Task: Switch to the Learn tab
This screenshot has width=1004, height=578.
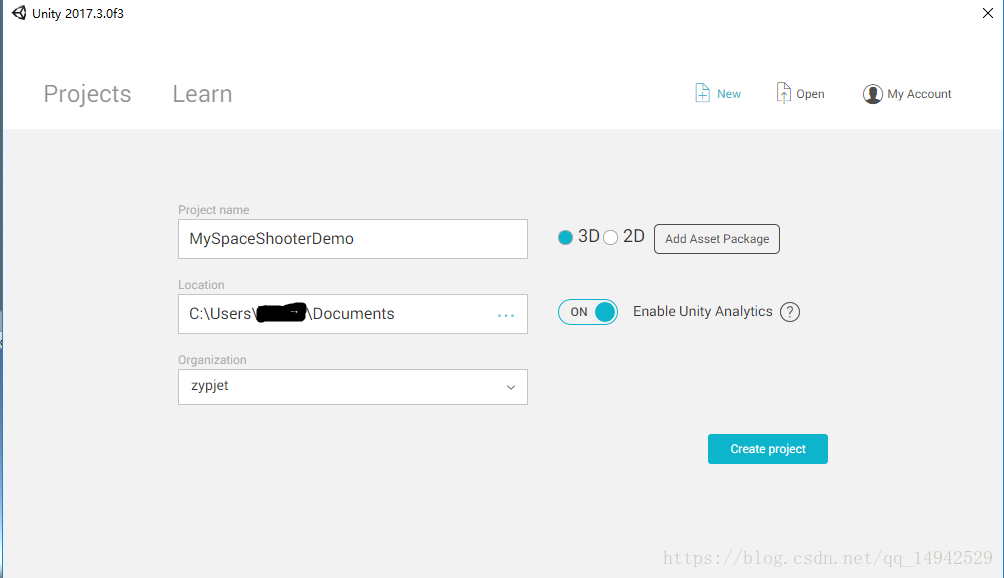Action: [x=202, y=94]
